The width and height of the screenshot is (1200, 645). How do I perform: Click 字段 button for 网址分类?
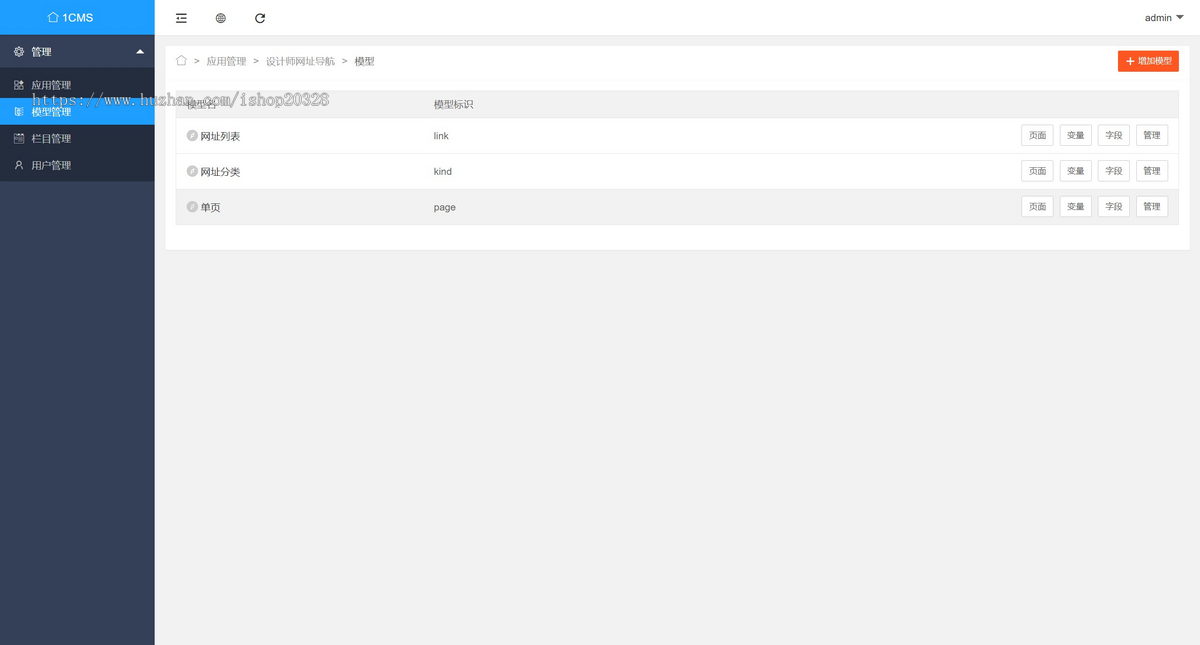coord(1114,171)
